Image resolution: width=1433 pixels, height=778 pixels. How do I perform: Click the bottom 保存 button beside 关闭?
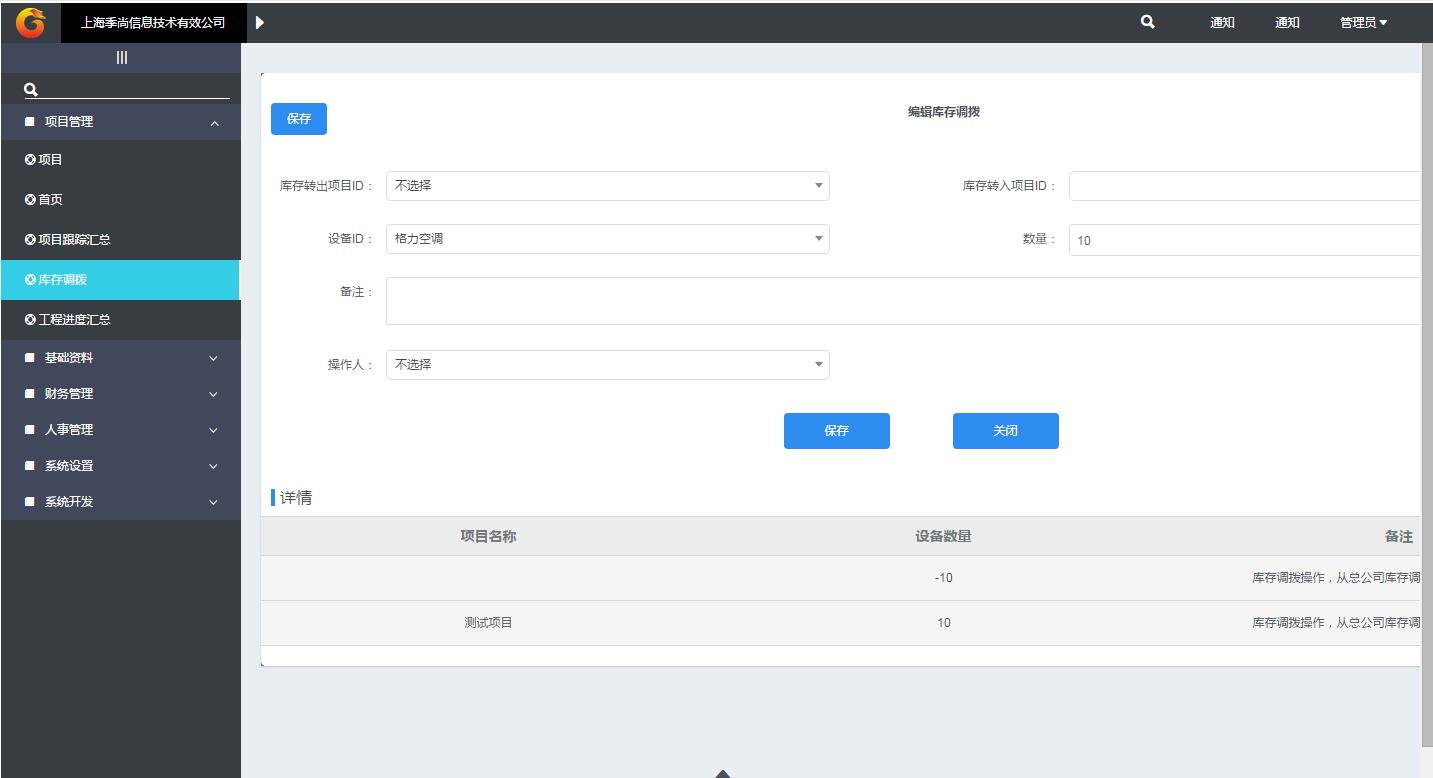pyautogui.click(x=836, y=431)
